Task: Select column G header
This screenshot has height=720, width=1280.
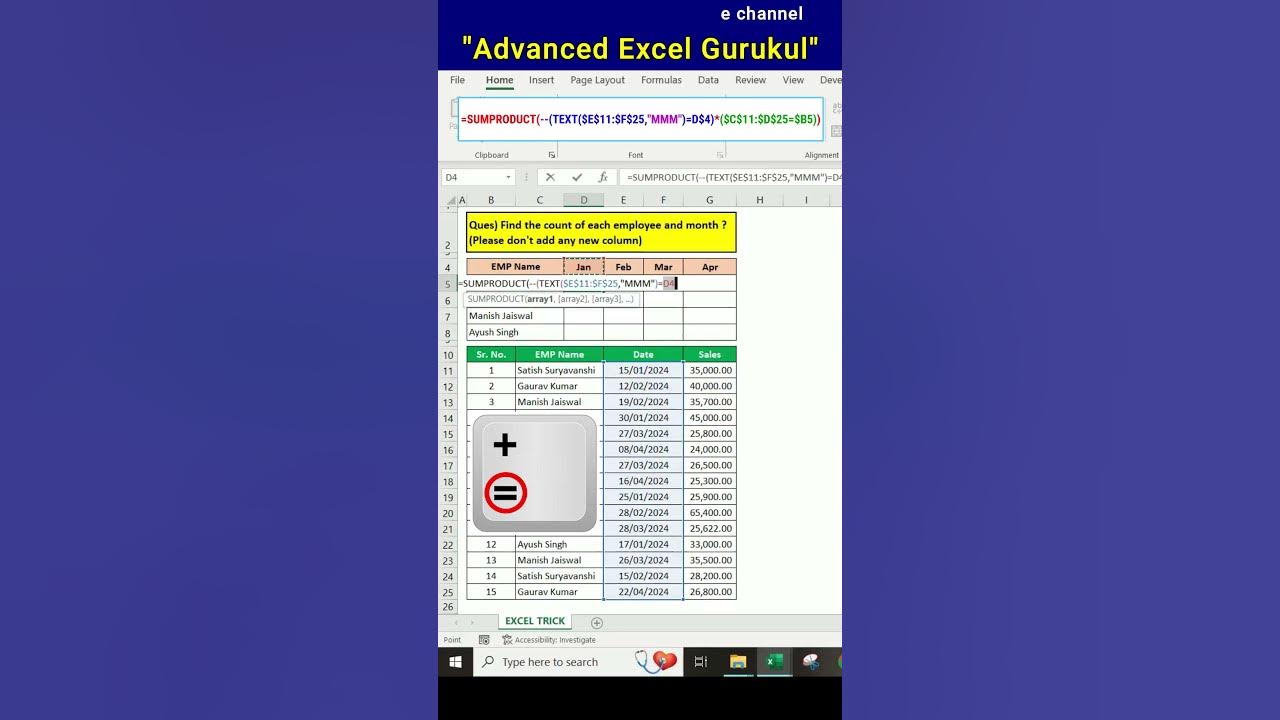Action: [710, 200]
